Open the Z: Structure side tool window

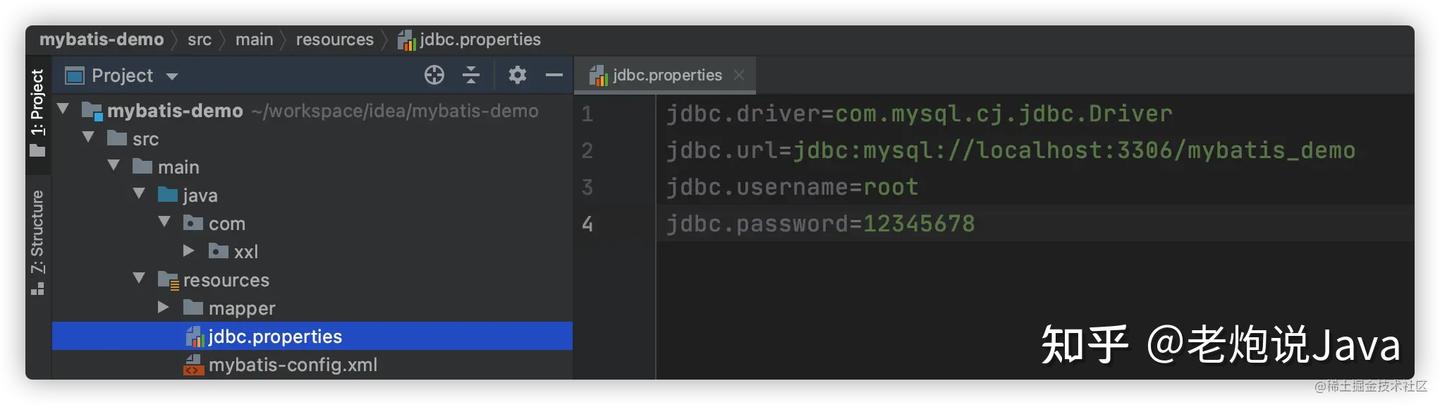click(38, 240)
